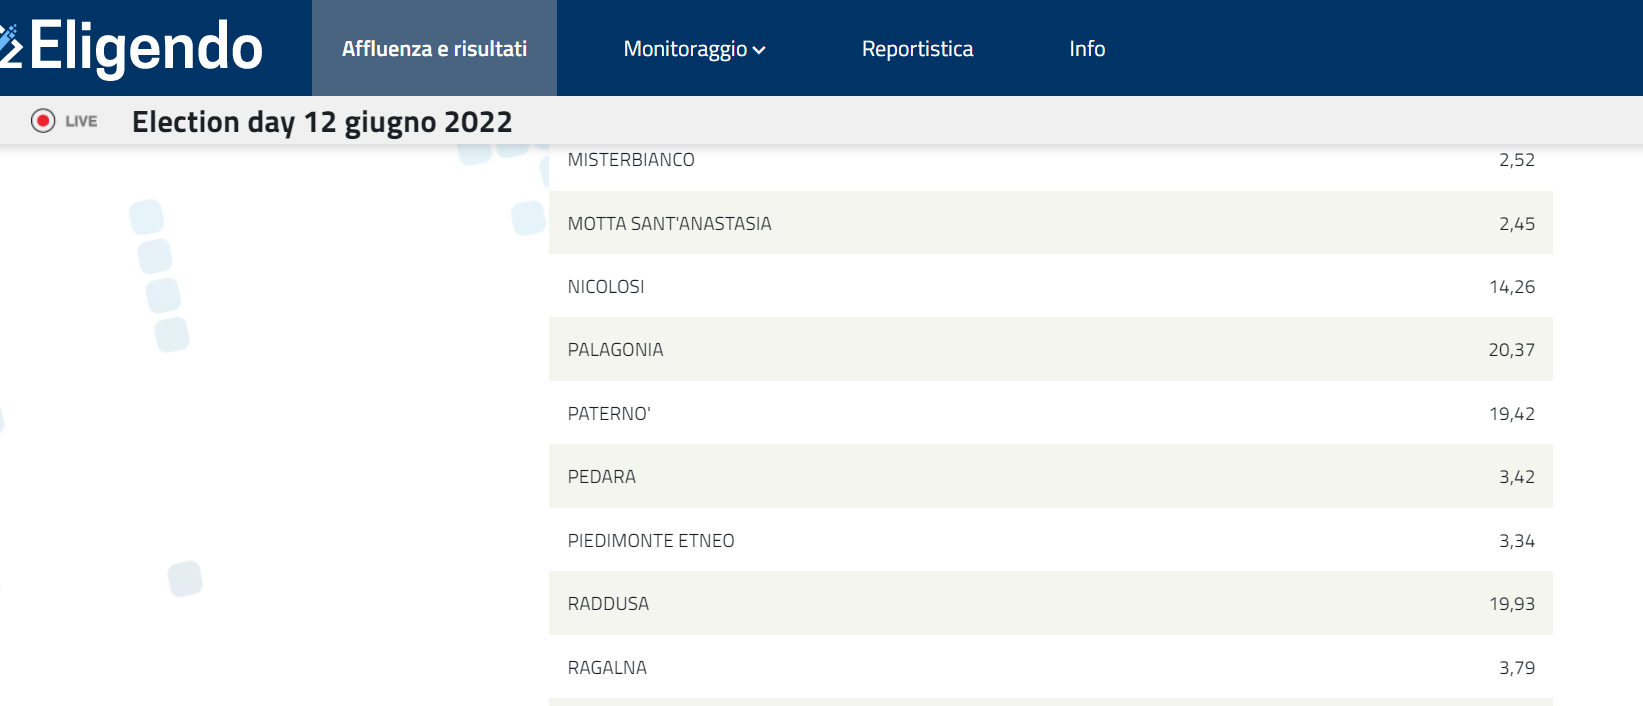Open PALAGONIA turnout details
This screenshot has height=706, width=1643.
click(x=1048, y=349)
